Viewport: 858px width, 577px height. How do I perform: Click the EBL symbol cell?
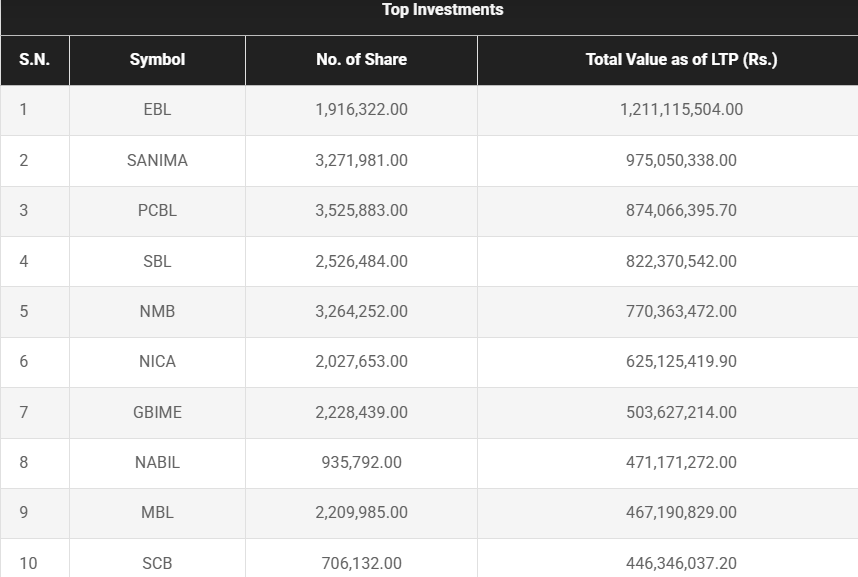[x=157, y=110]
